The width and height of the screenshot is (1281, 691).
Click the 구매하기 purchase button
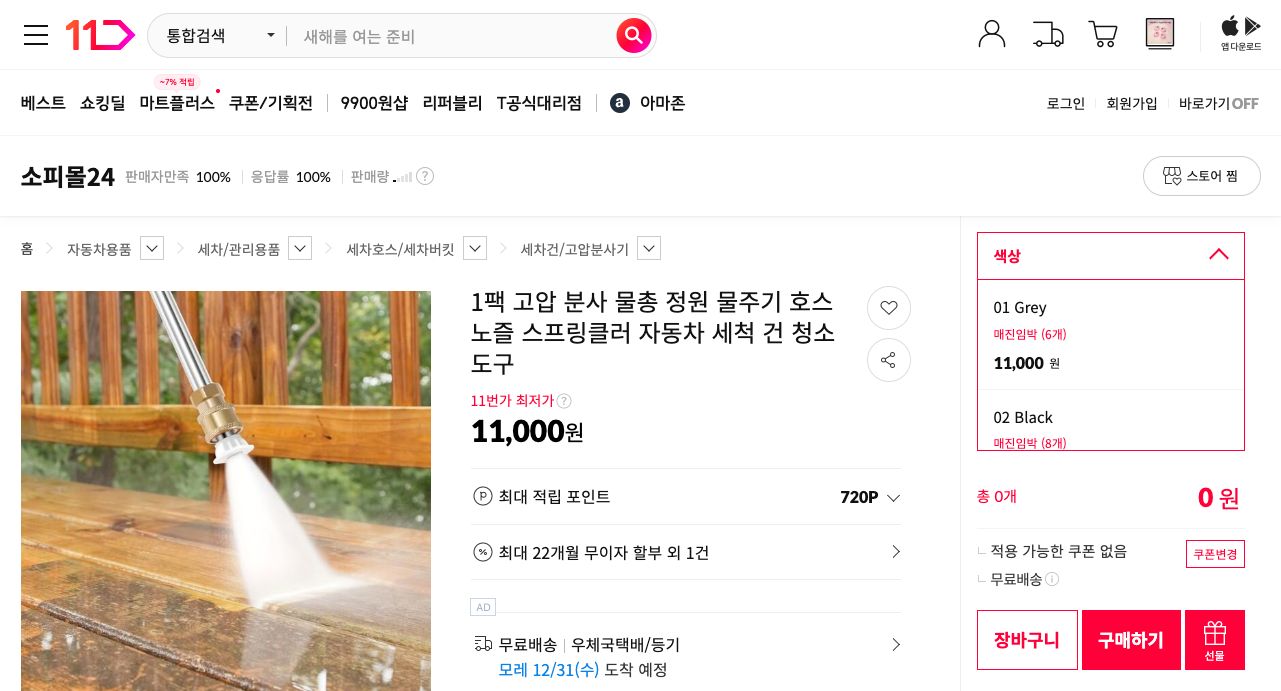click(1130, 640)
